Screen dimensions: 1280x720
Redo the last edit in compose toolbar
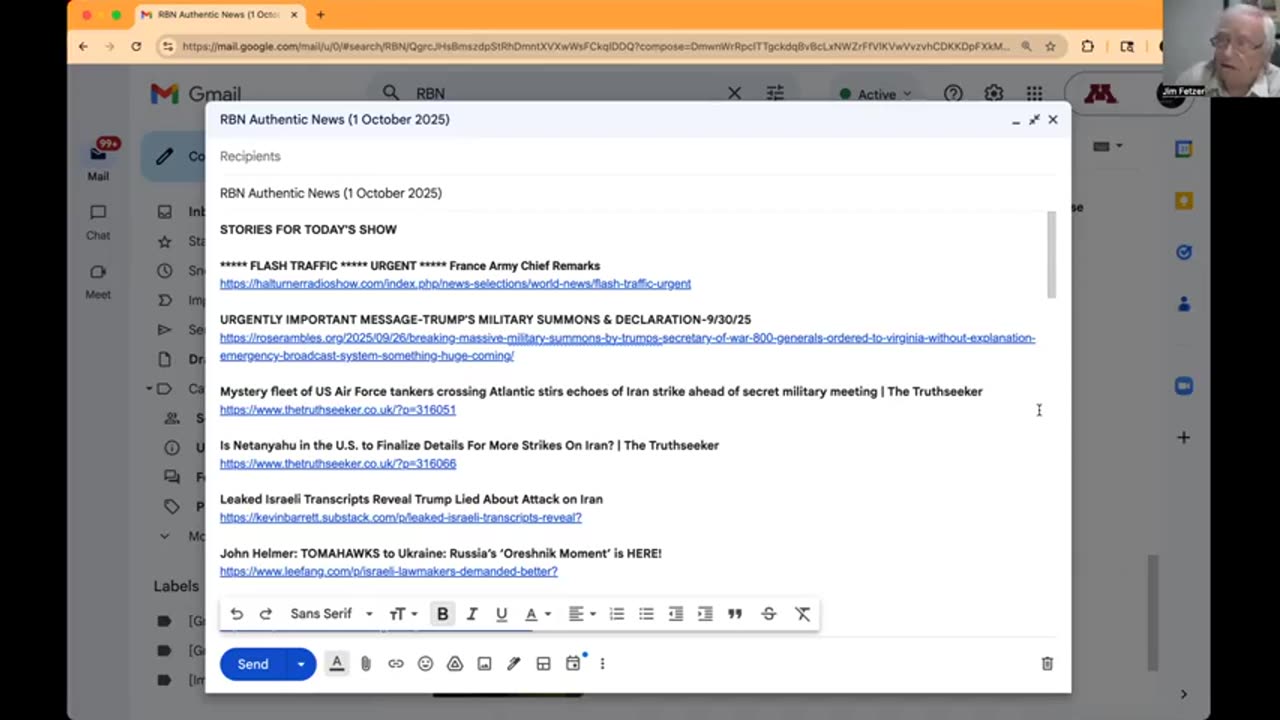pos(266,614)
